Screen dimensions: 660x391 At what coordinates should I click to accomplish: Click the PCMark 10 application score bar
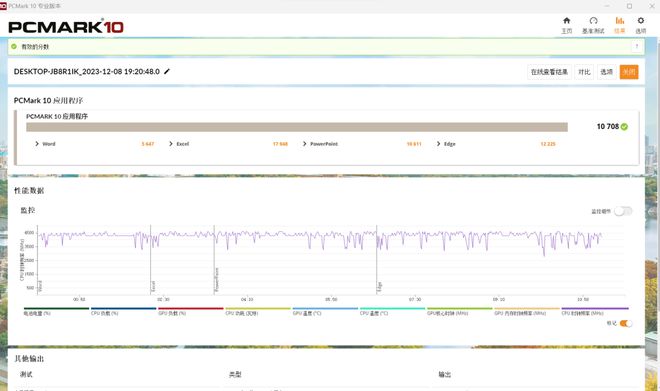[x=297, y=127]
